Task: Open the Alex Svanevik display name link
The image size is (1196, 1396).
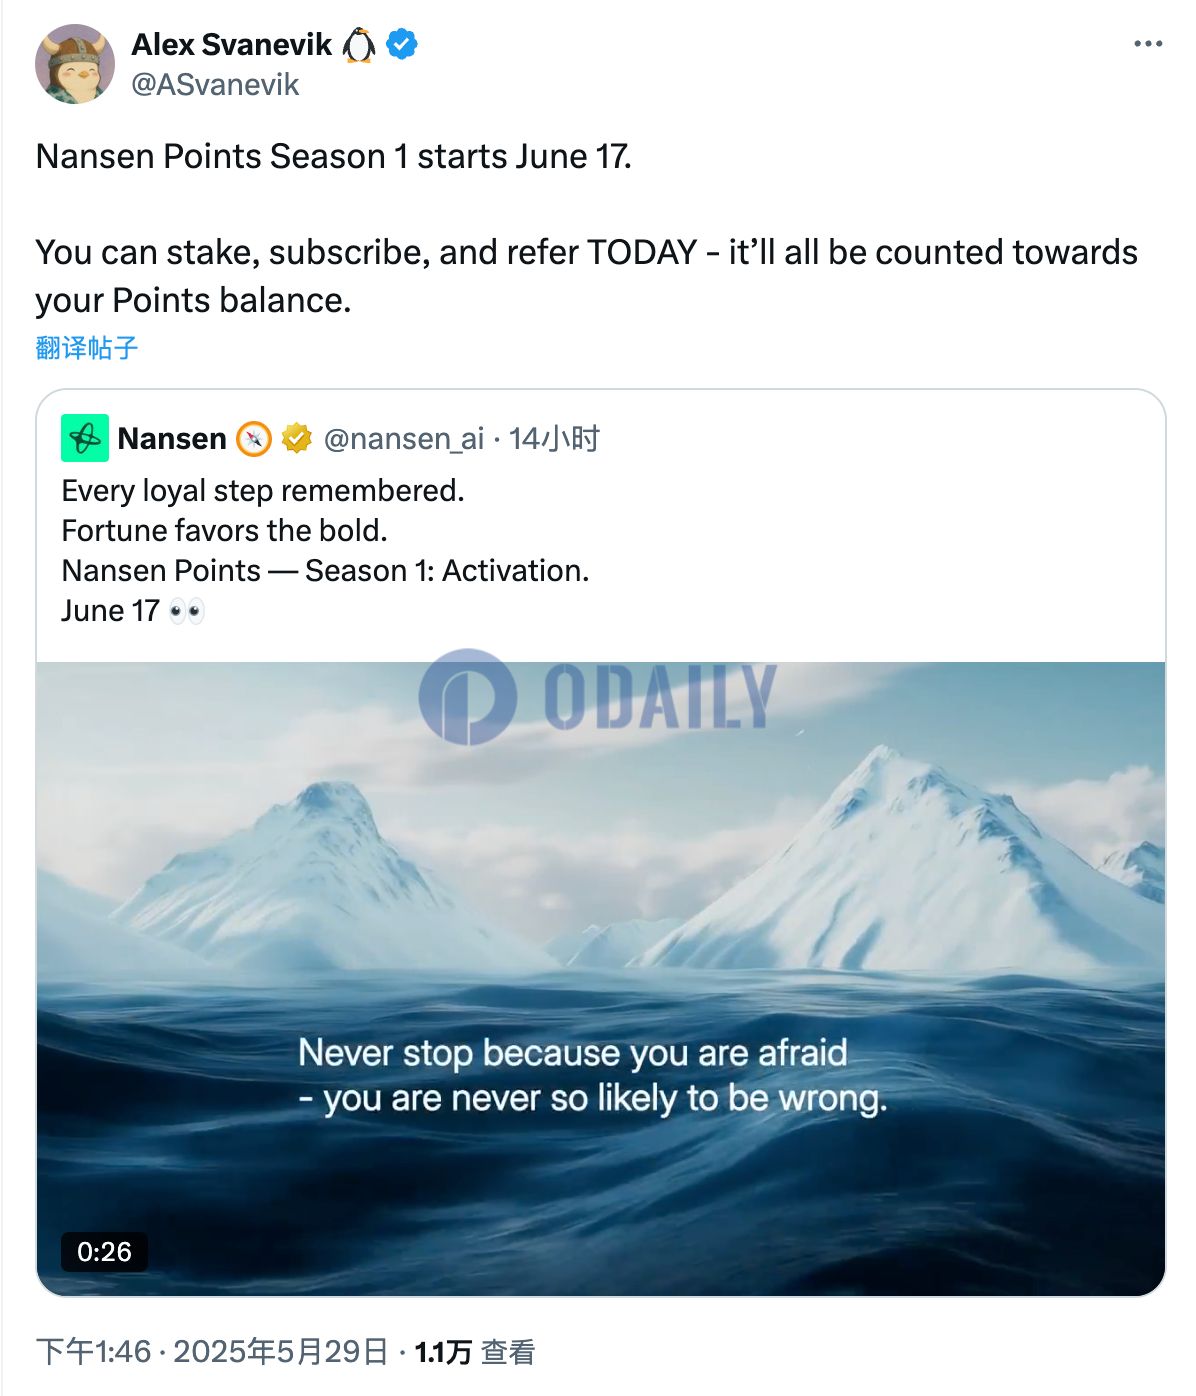Action: click(231, 44)
